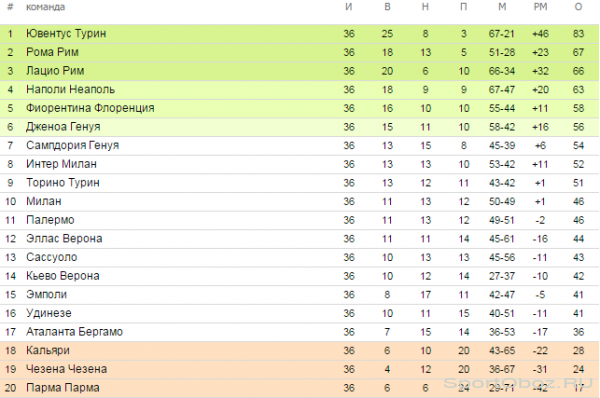Click the Торино Турин team name
600x398 pixels.
coord(63,183)
